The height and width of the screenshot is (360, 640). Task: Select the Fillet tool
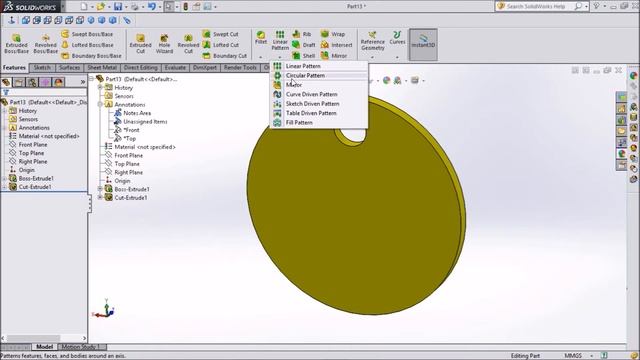[261, 38]
